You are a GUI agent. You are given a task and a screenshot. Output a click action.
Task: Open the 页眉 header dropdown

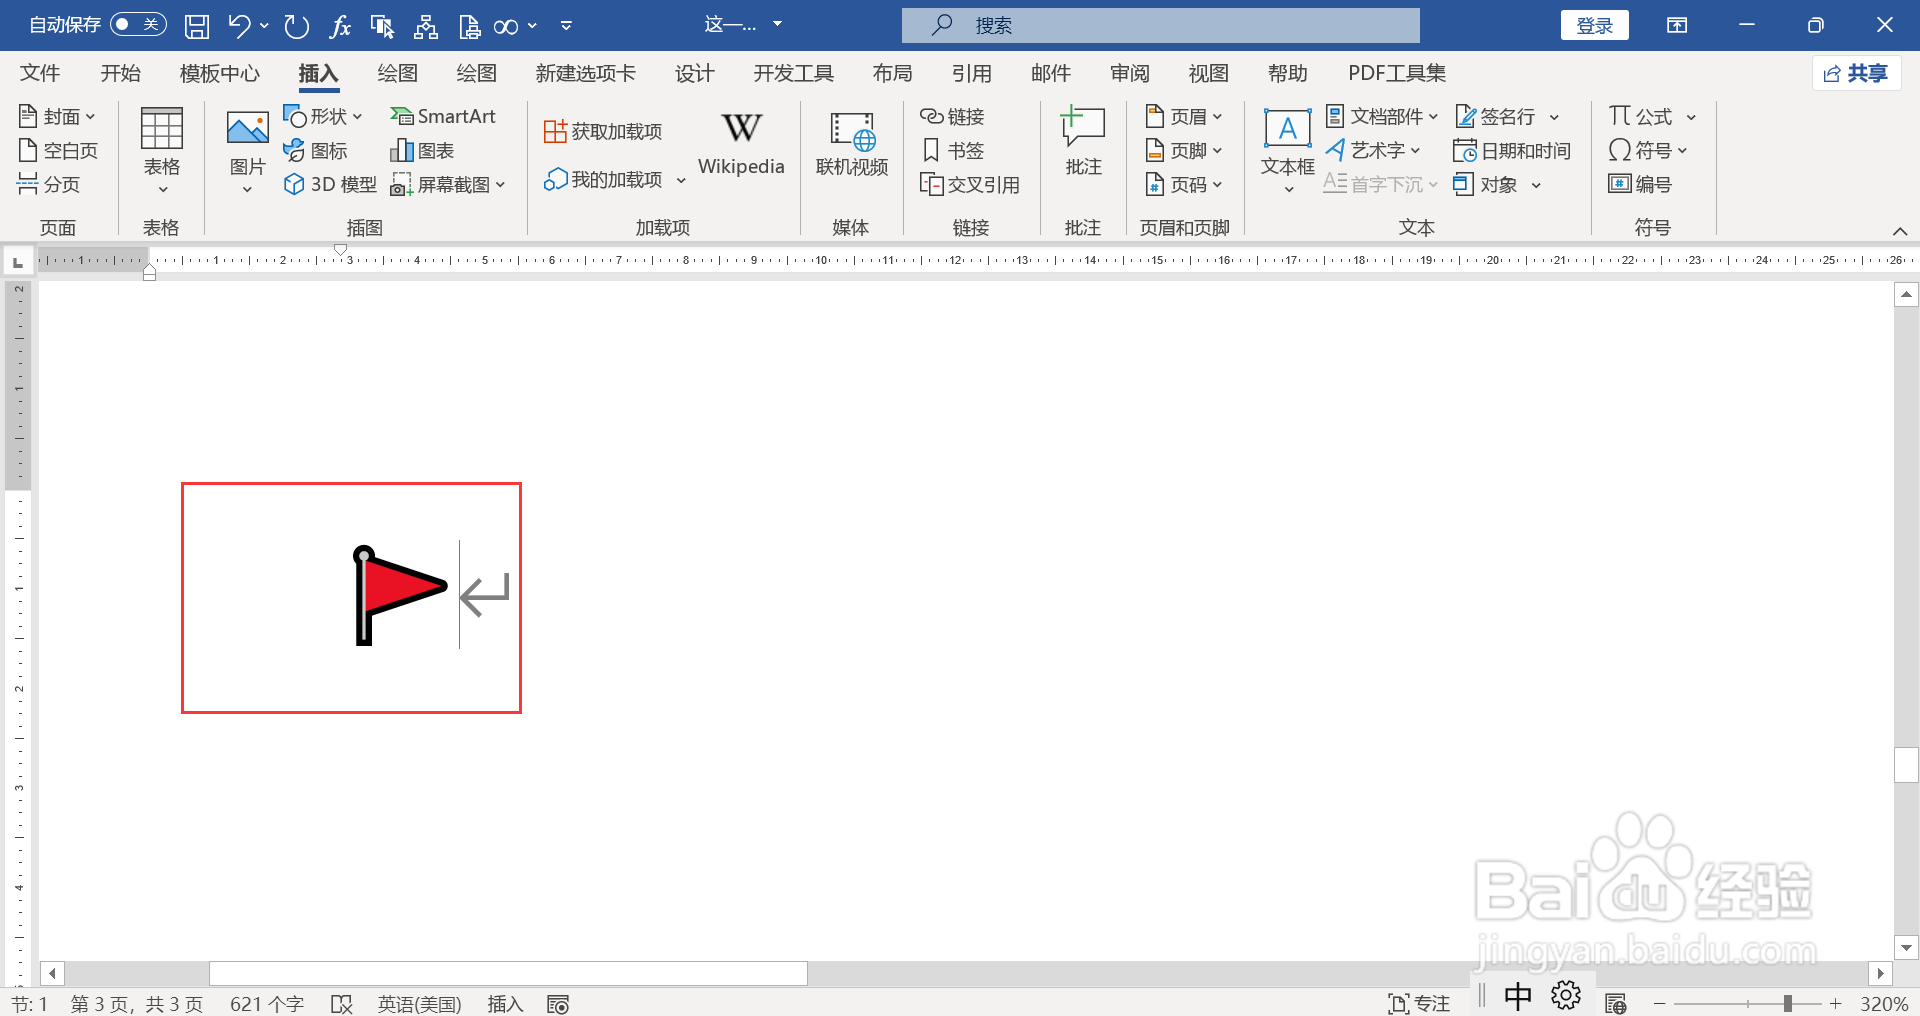click(1184, 117)
